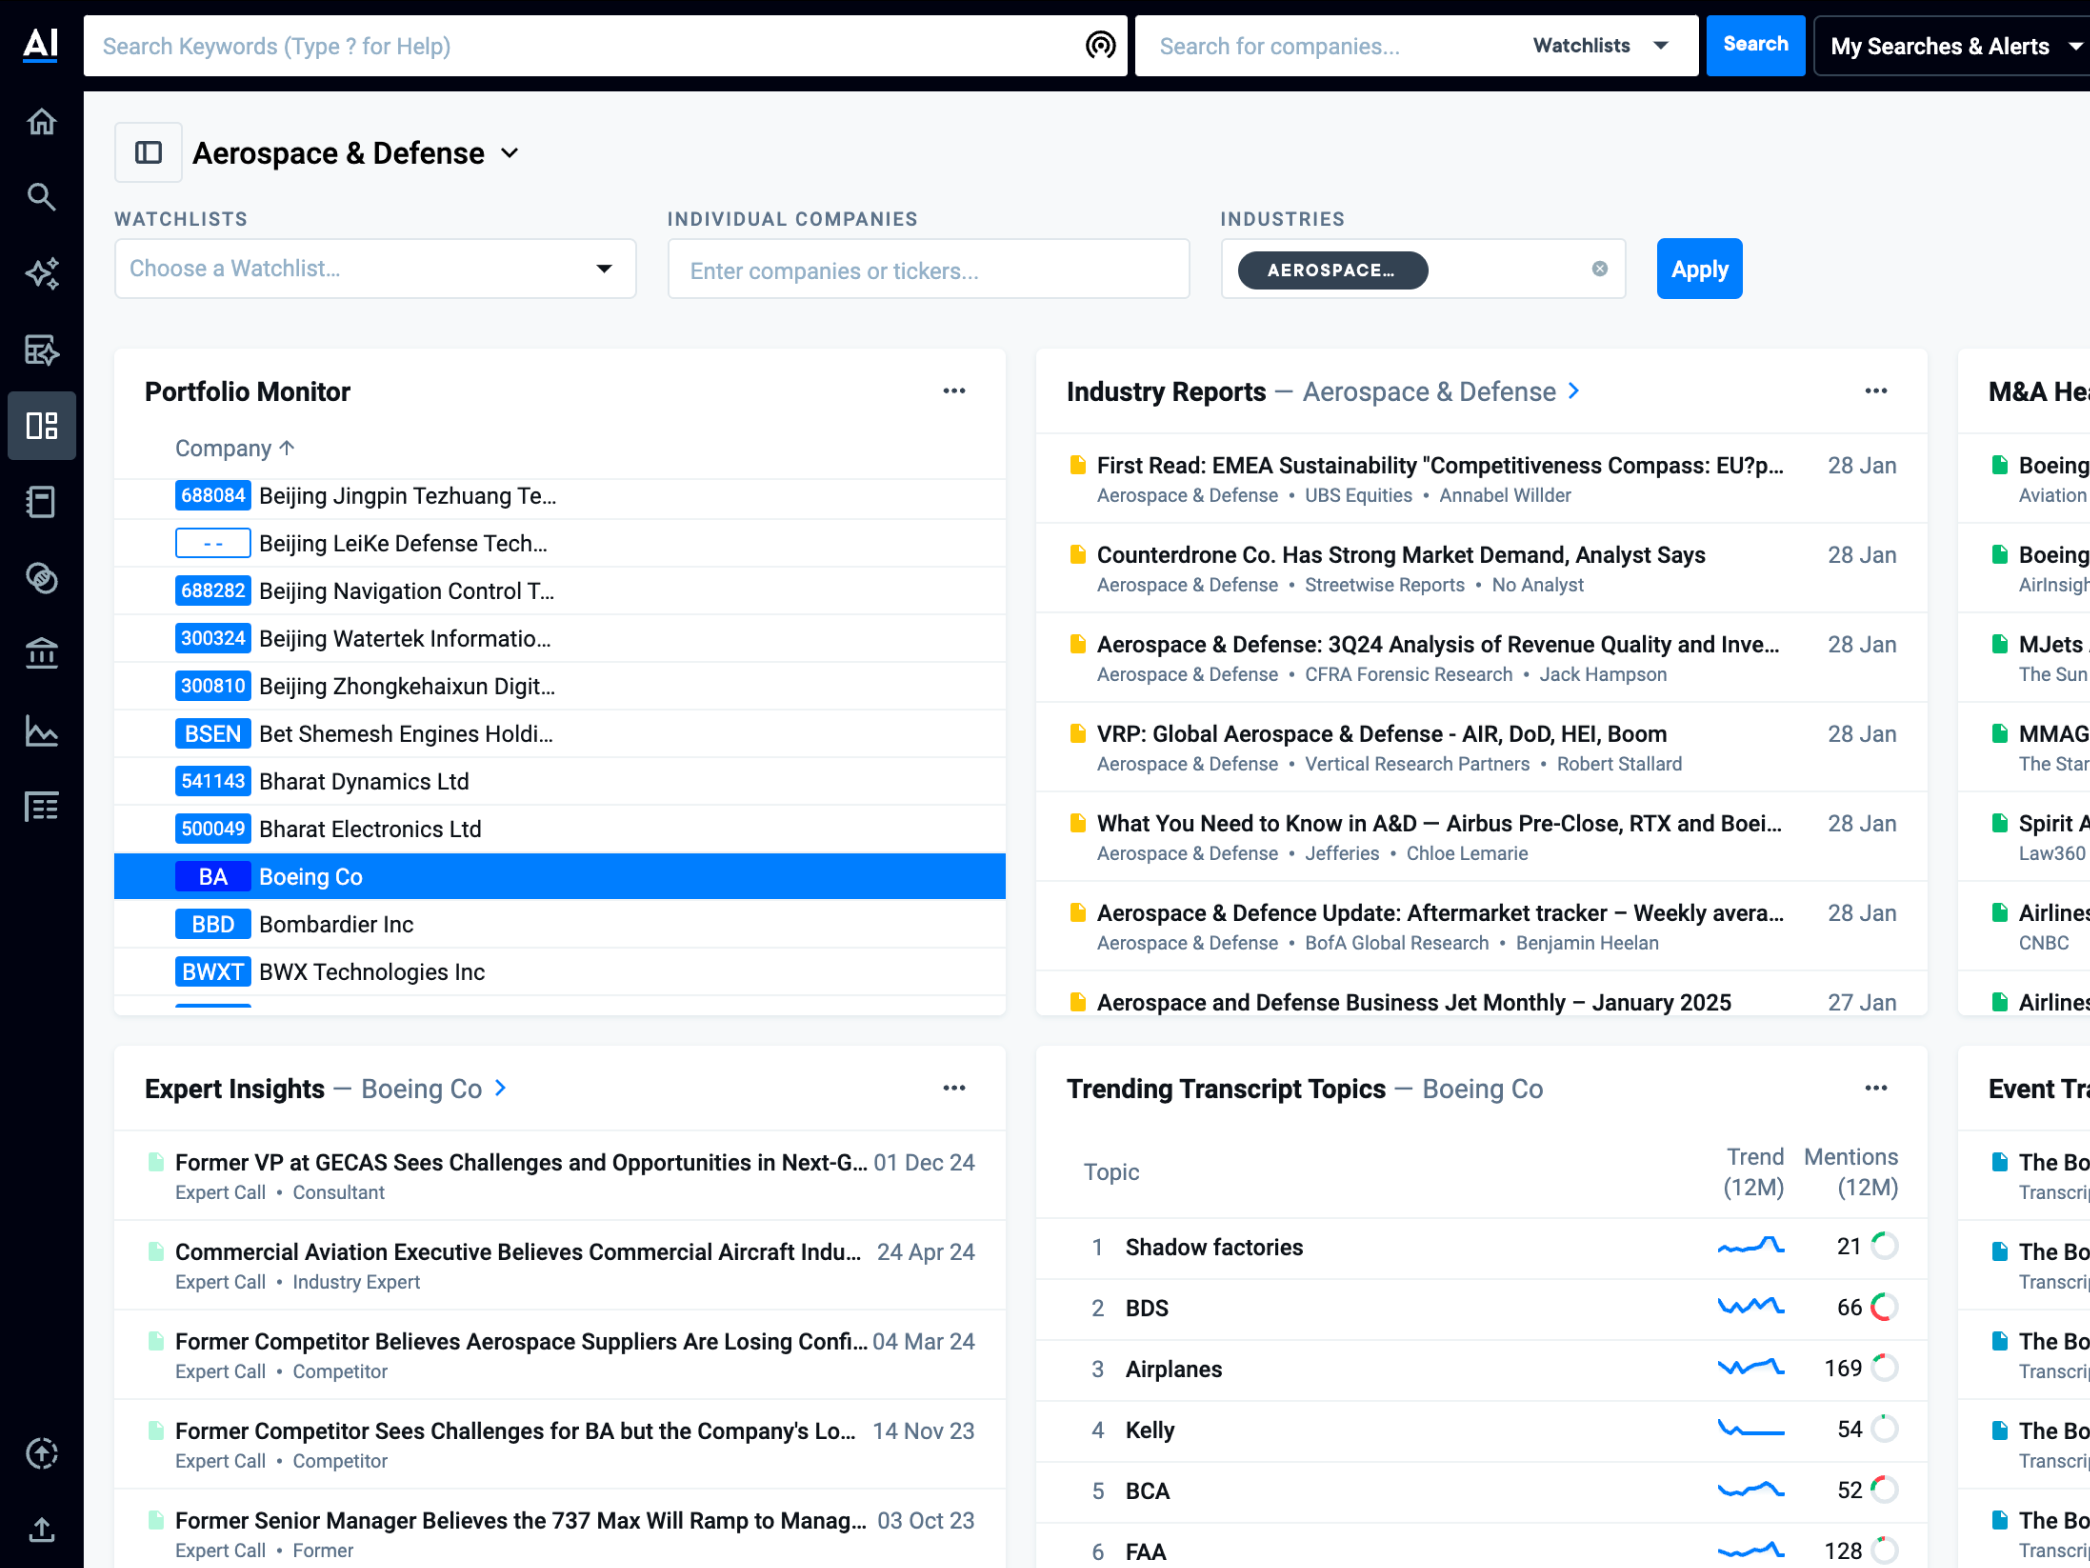Open the linked-circles sidebar icon
The width and height of the screenshot is (2090, 1568).
41,578
